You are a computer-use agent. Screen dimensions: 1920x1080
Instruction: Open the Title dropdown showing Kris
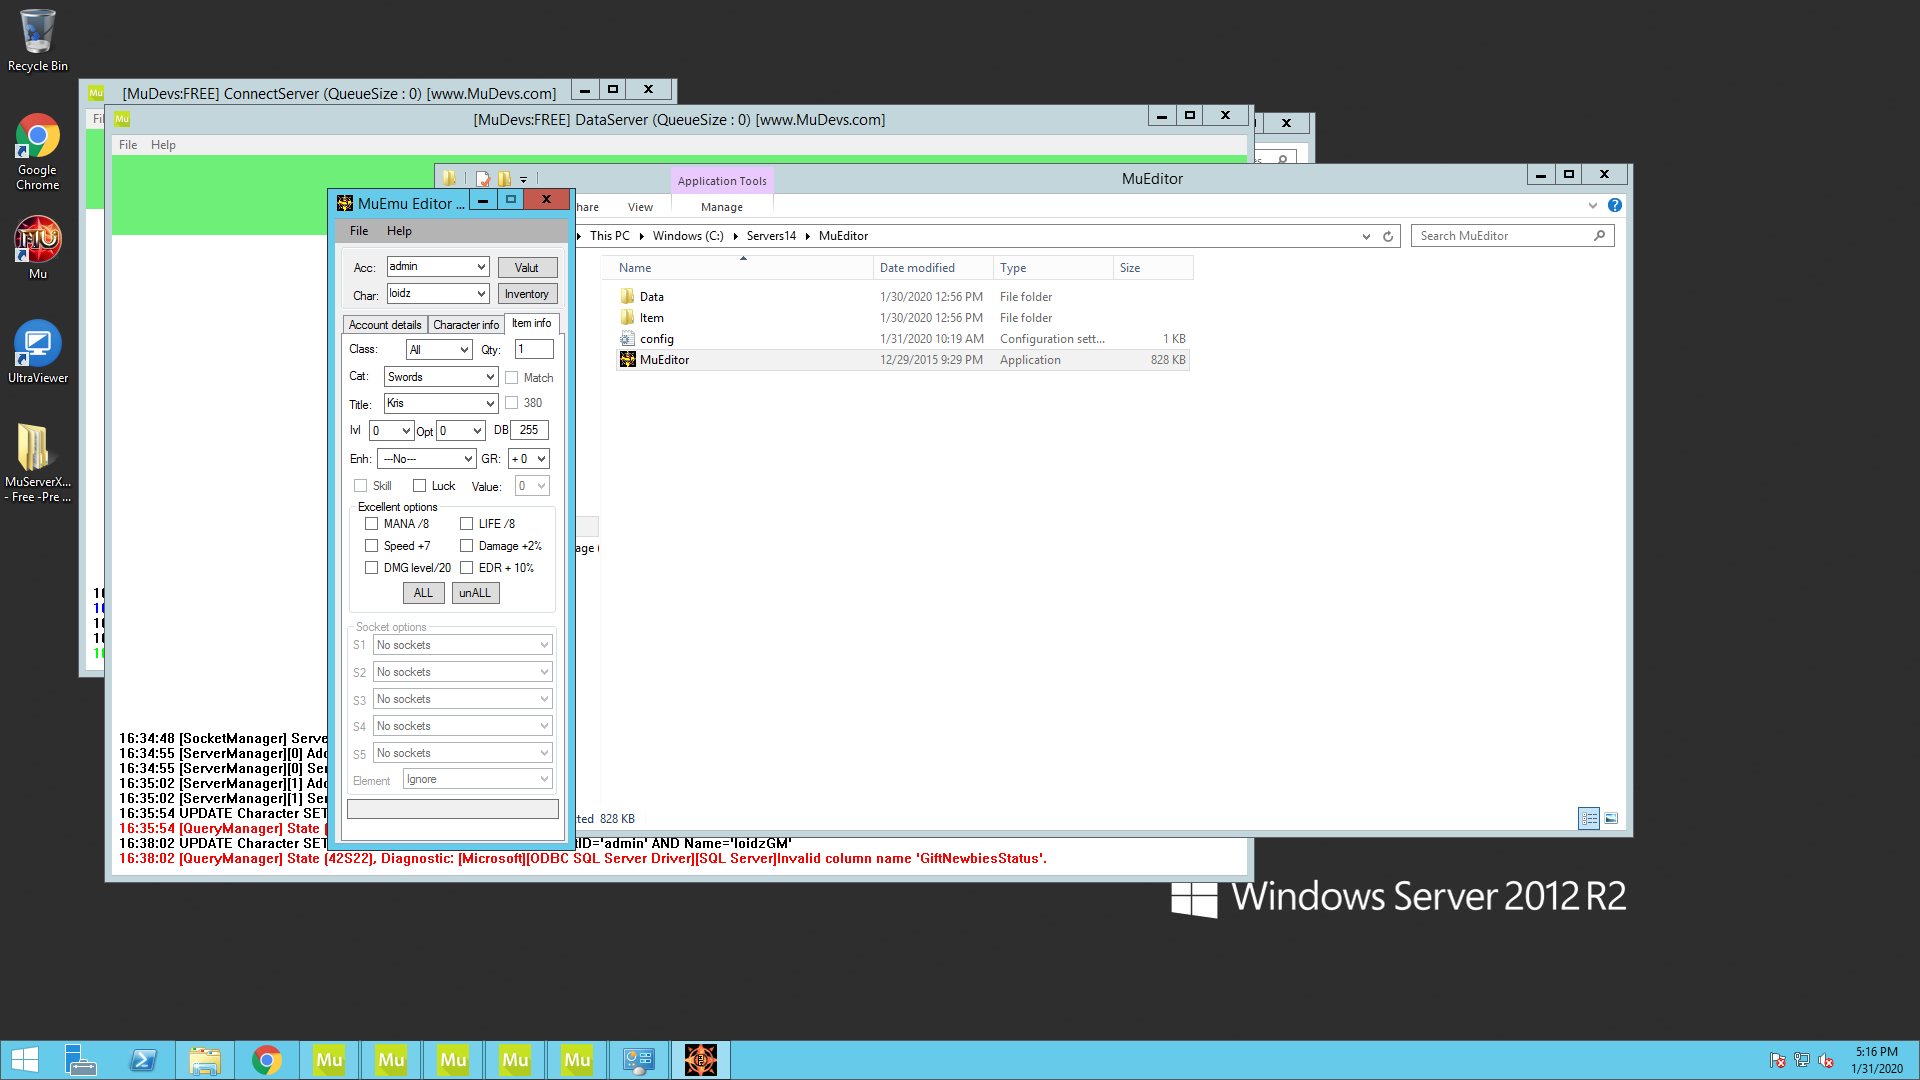(440, 404)
